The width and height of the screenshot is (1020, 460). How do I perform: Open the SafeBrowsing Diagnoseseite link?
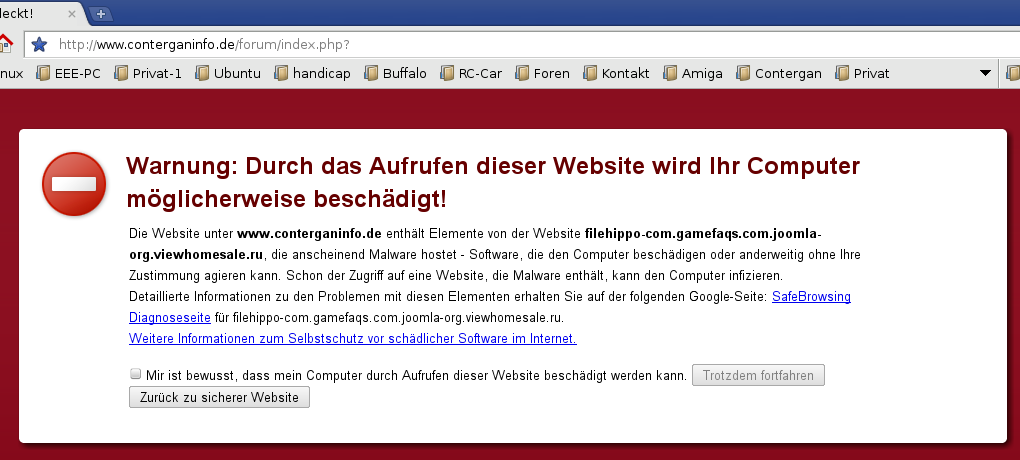(811, 297)
